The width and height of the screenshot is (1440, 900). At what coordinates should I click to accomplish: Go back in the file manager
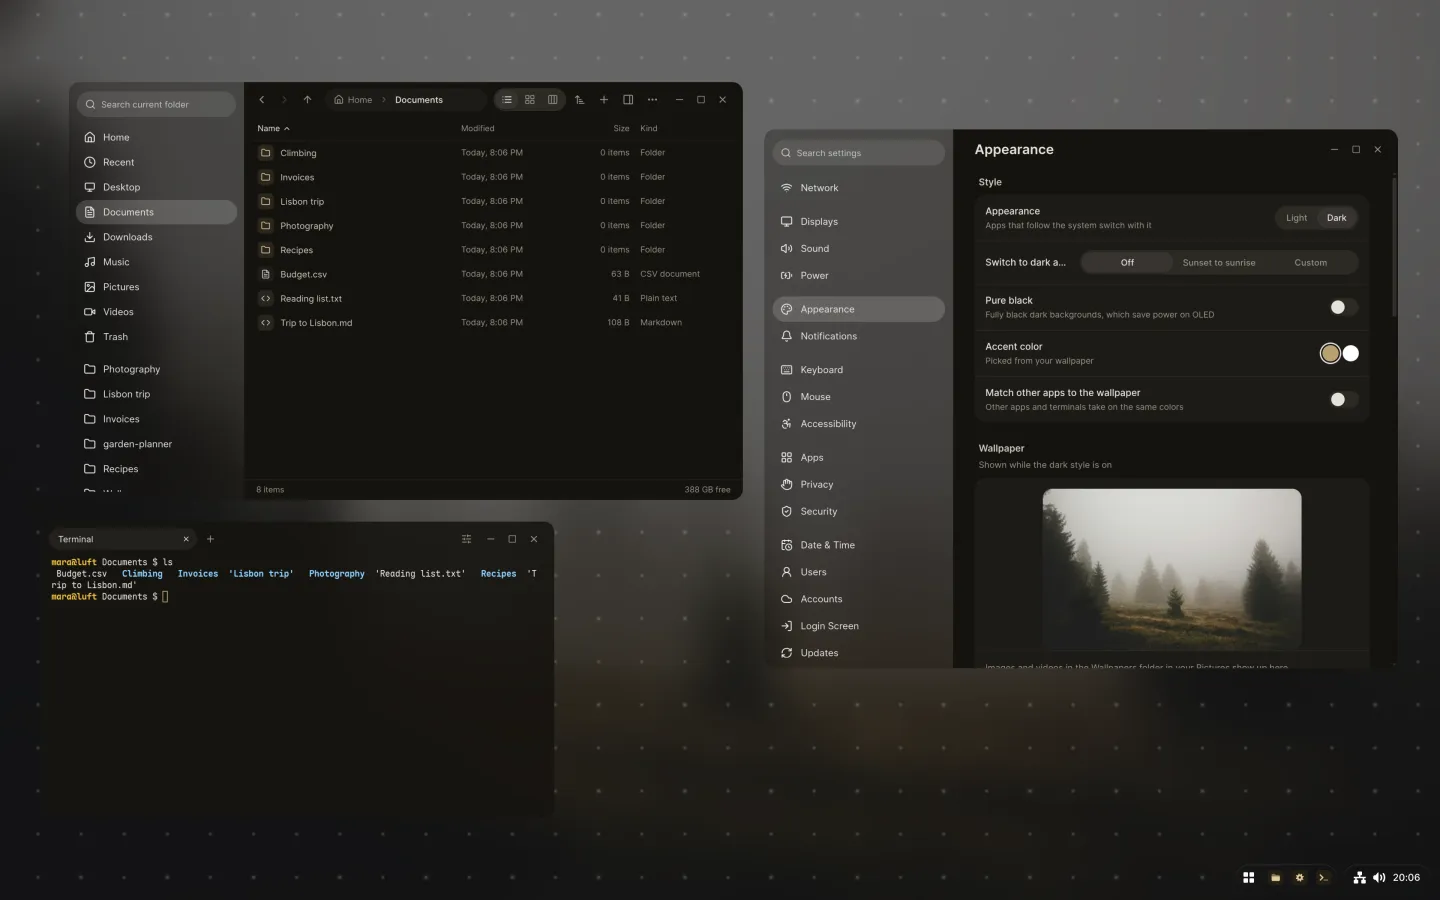tap(262, 100)
